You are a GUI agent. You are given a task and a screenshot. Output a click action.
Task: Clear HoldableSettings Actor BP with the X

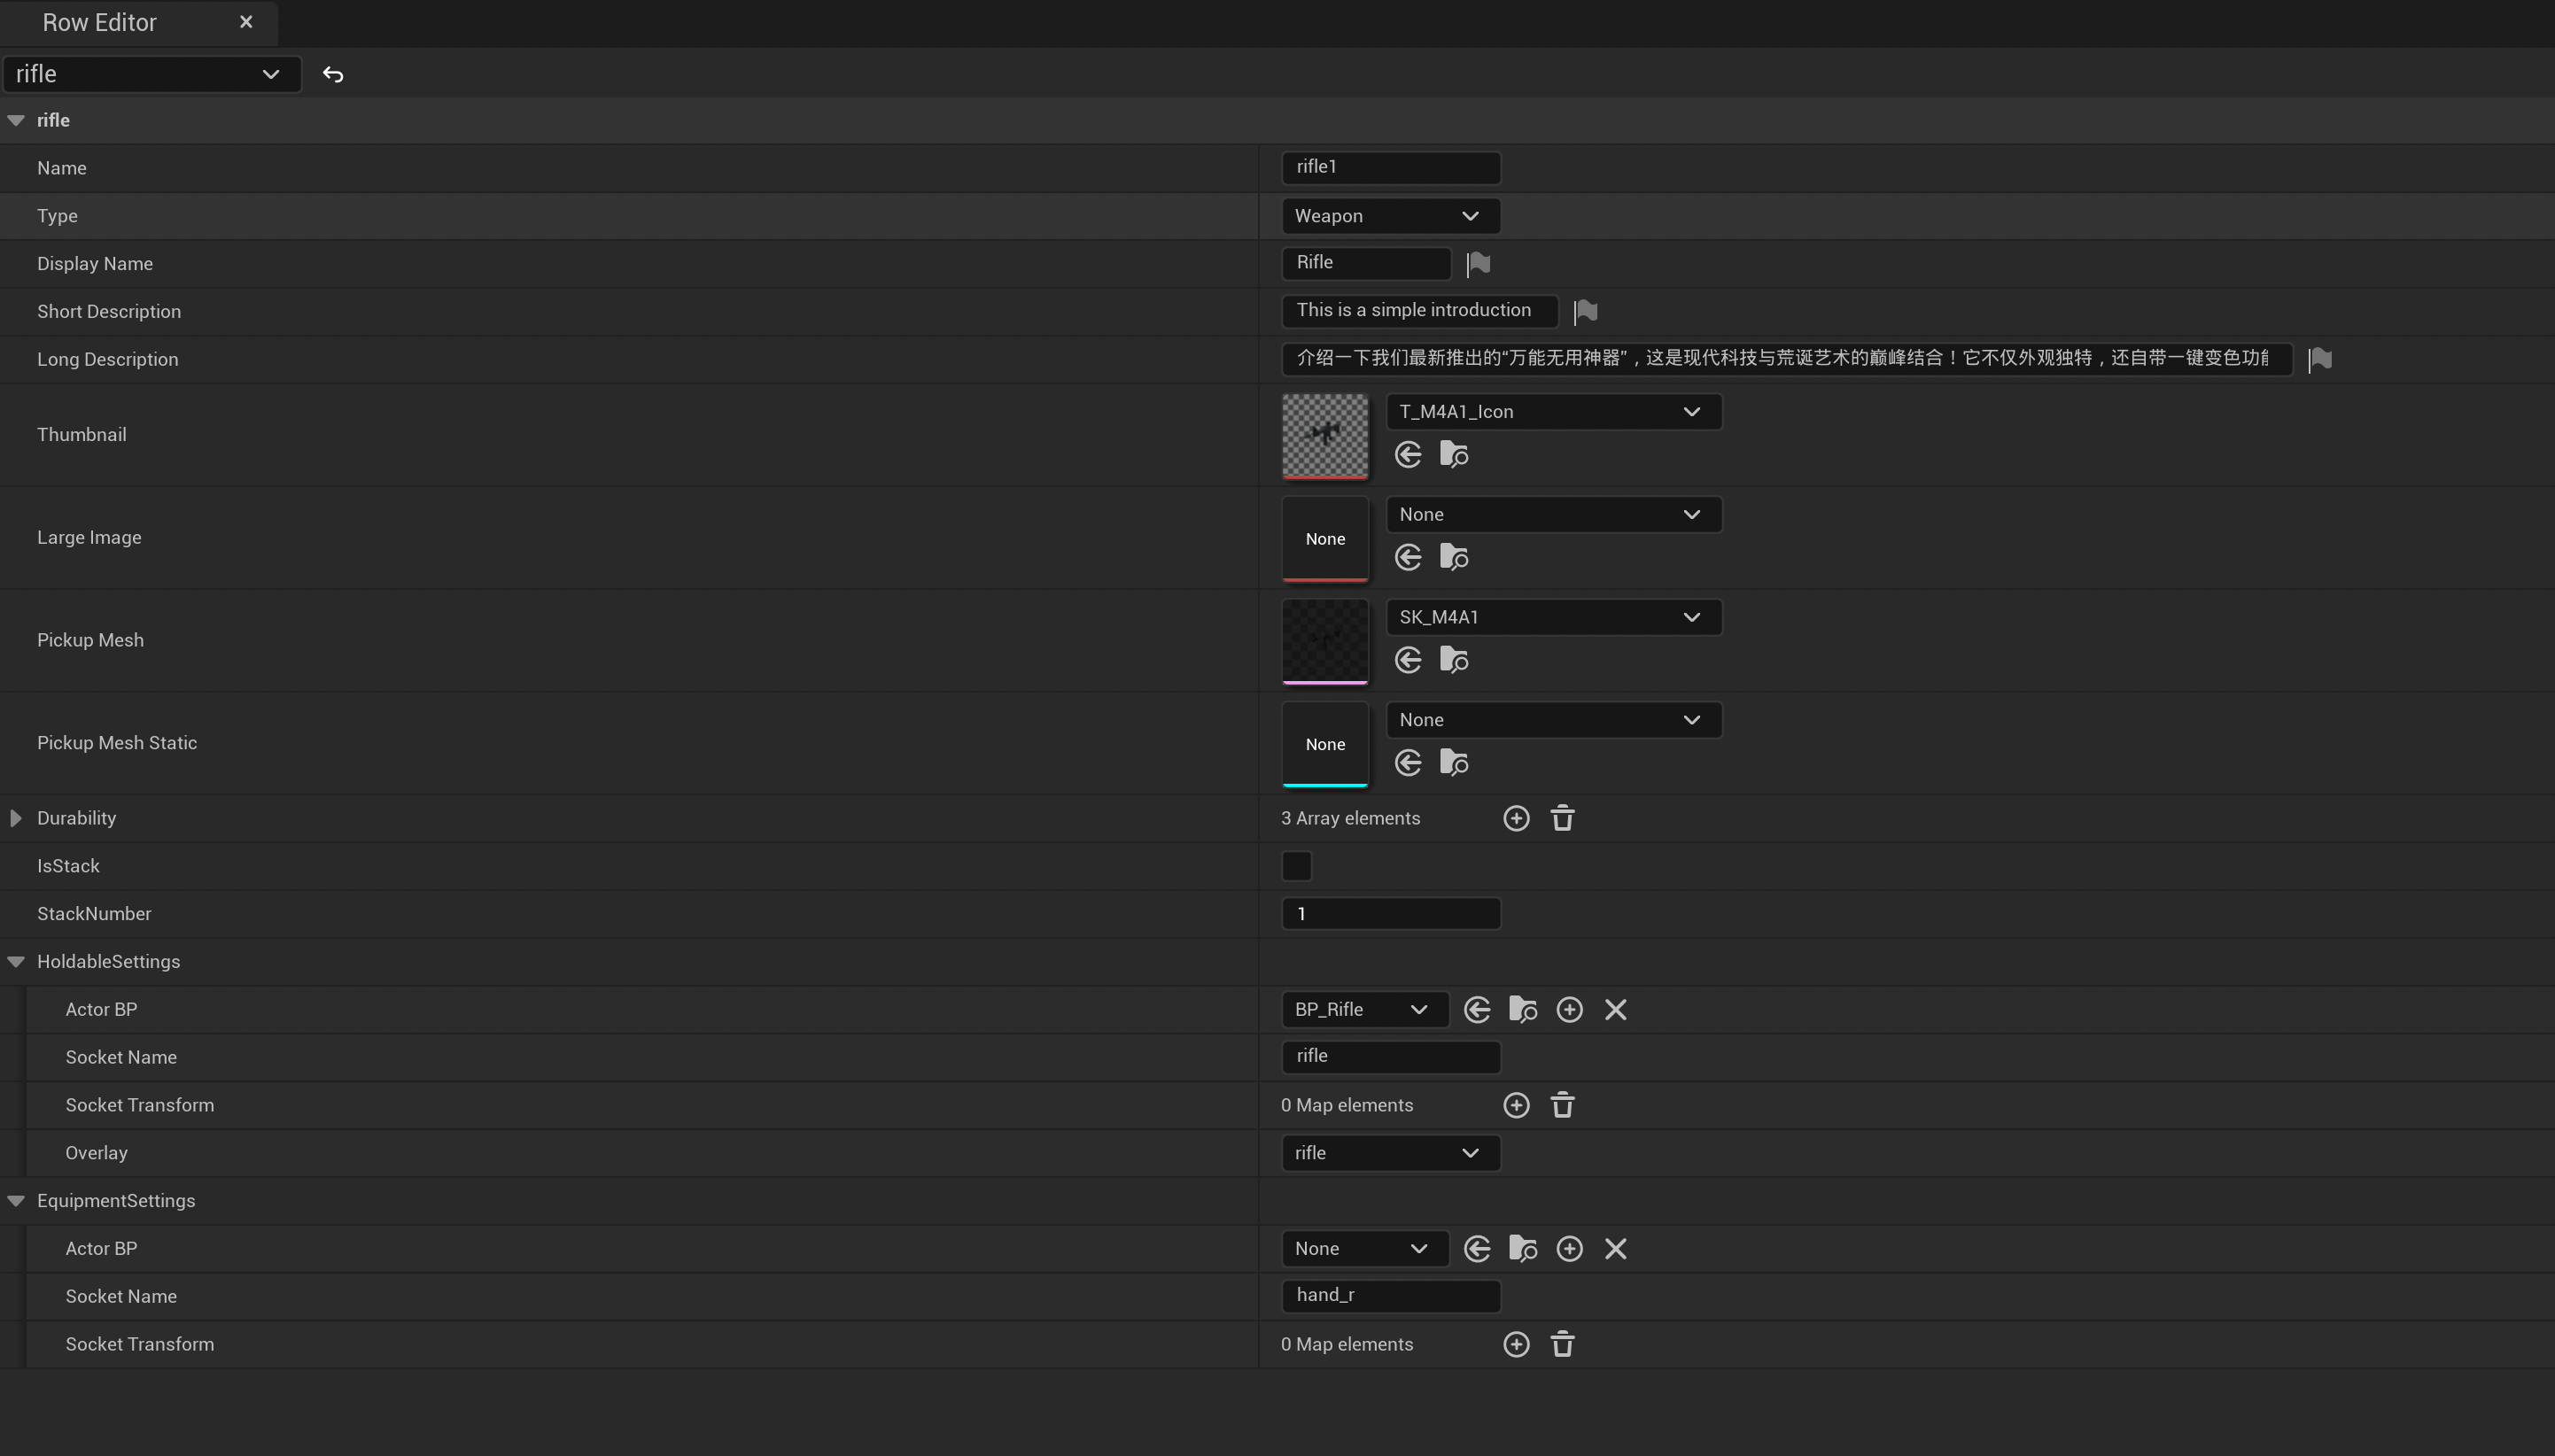[1615, 1010]
